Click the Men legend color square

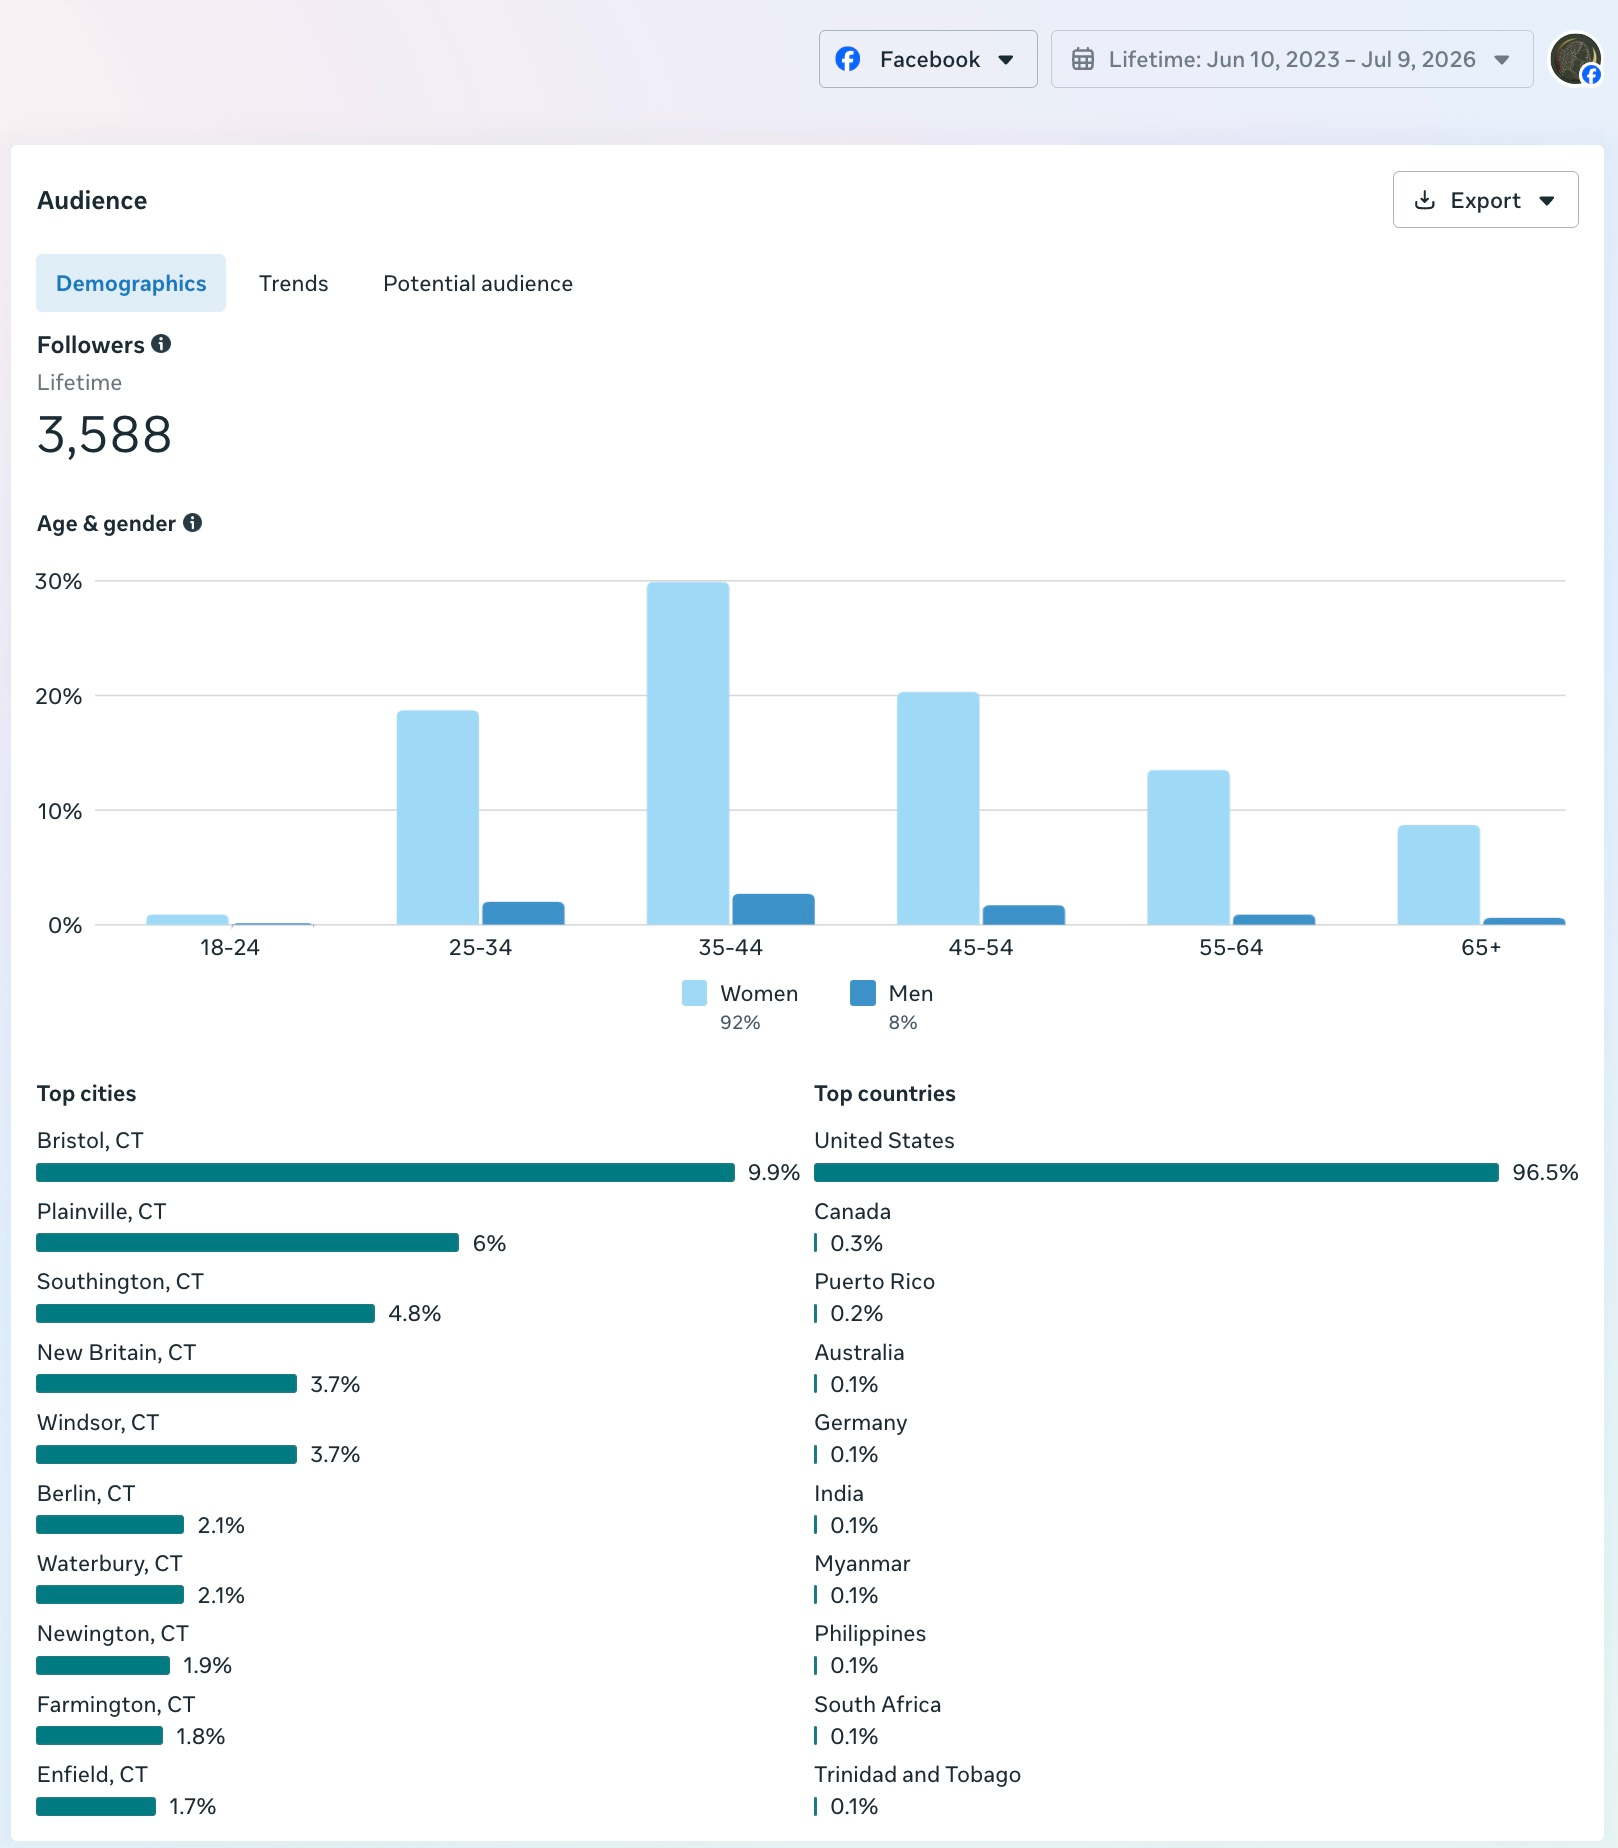click(x=863, y=993)
